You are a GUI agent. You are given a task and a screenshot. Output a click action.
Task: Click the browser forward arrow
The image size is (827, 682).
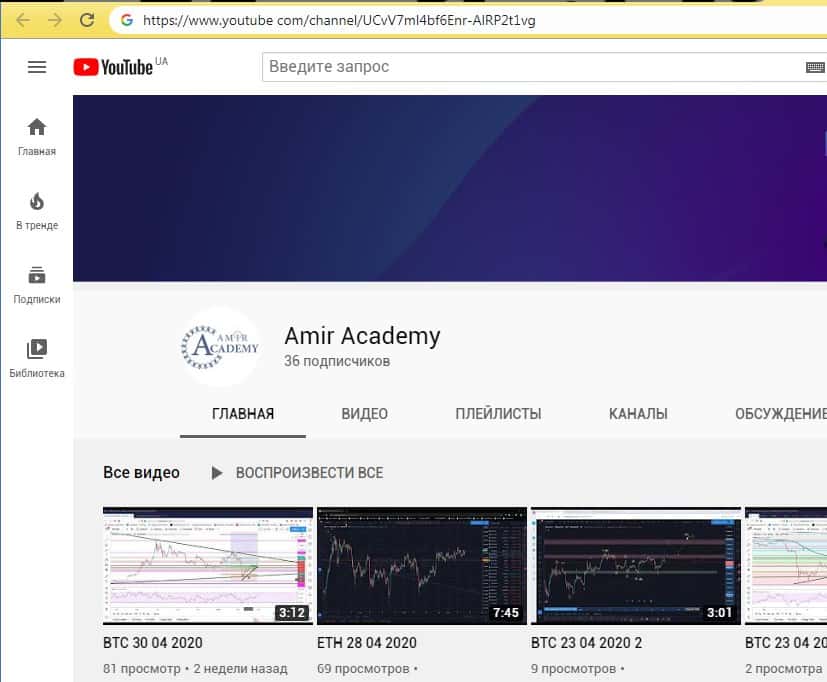click(54, 21)
